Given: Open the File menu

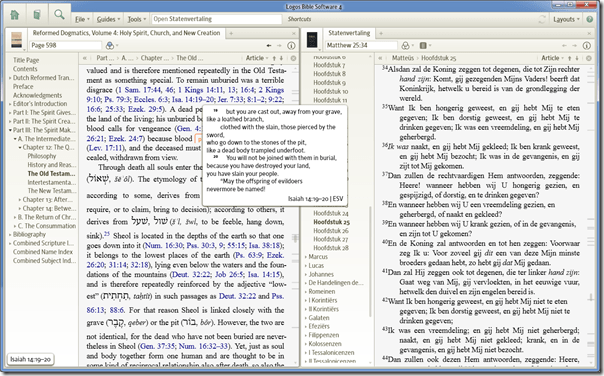Looking at the screenshot, I should click(x=82, y=19).
